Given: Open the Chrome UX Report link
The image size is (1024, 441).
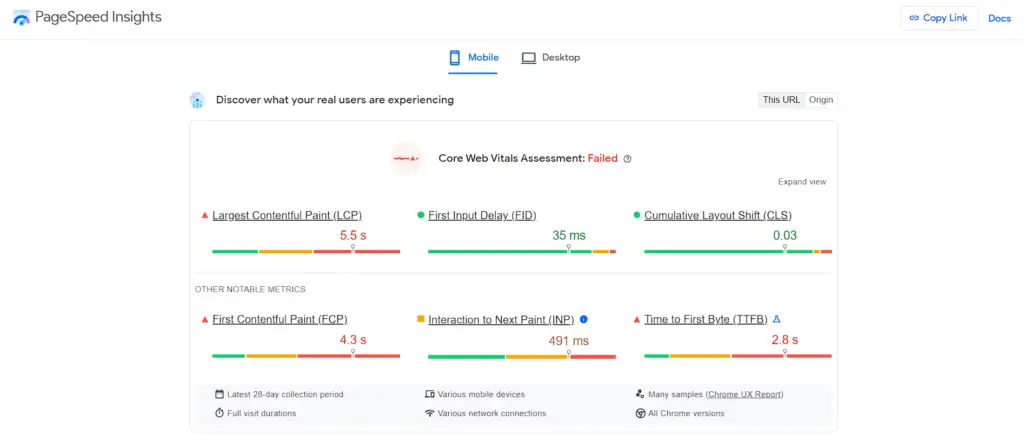Looking at the screenshot, I should [x=744, y=395].
